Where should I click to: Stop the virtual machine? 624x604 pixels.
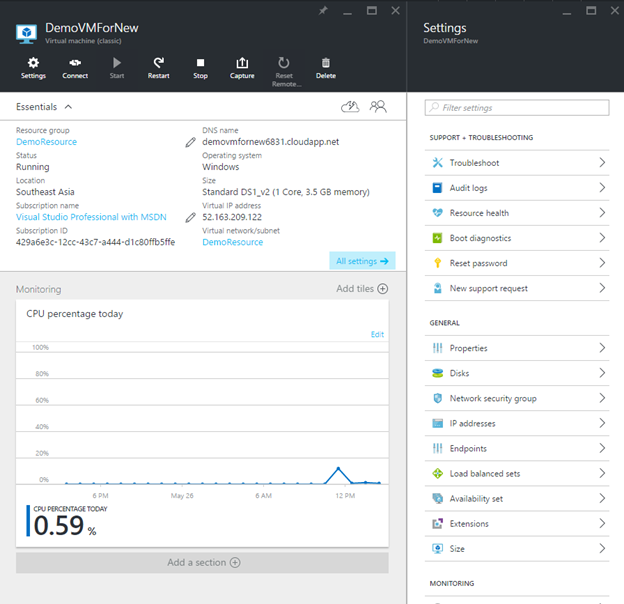(200, 63)
